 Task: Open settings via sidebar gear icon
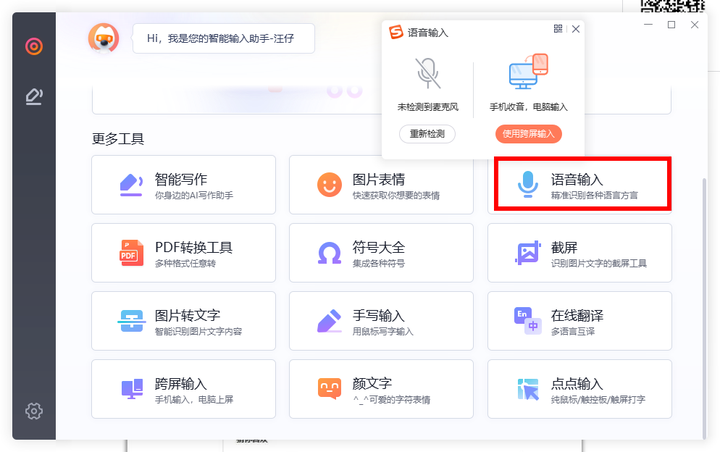click(x=34, y=411)
